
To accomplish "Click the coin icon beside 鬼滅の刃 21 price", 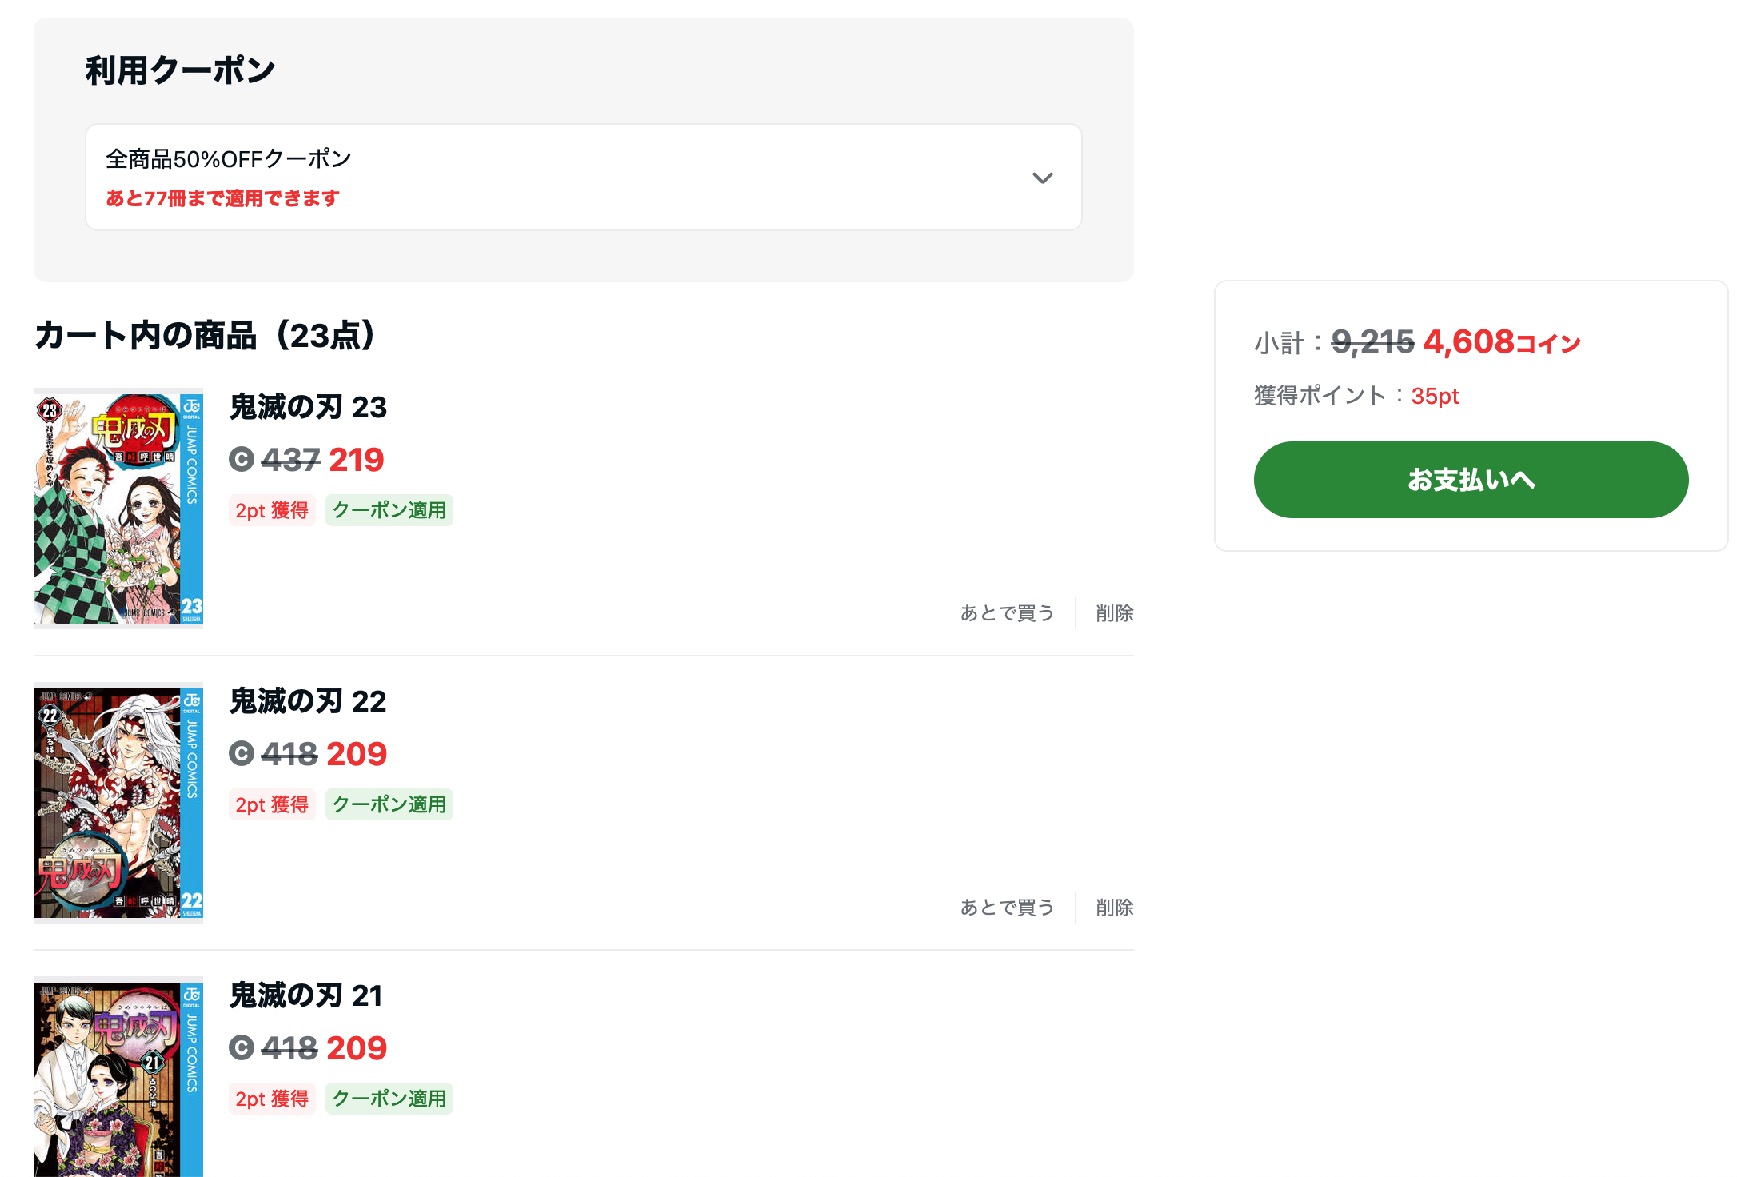I will coord(242,1047).
